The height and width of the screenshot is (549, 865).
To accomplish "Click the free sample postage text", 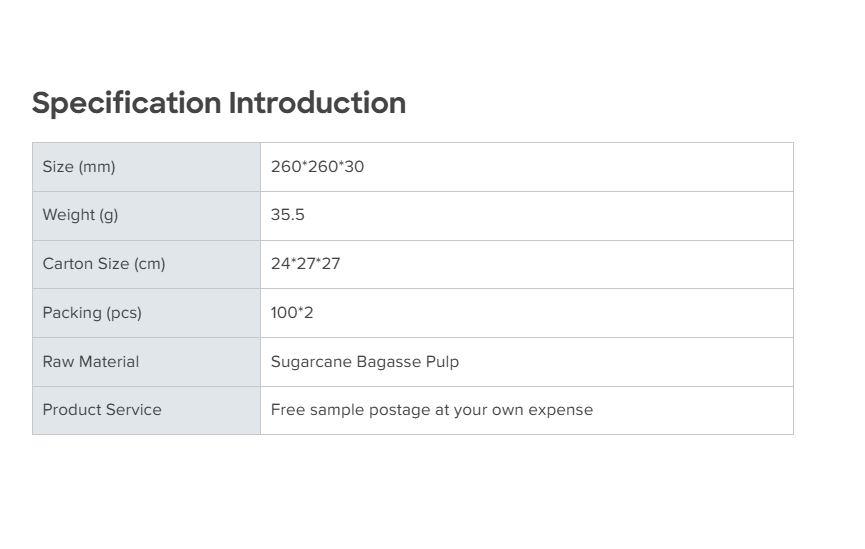I will [431, 410].
